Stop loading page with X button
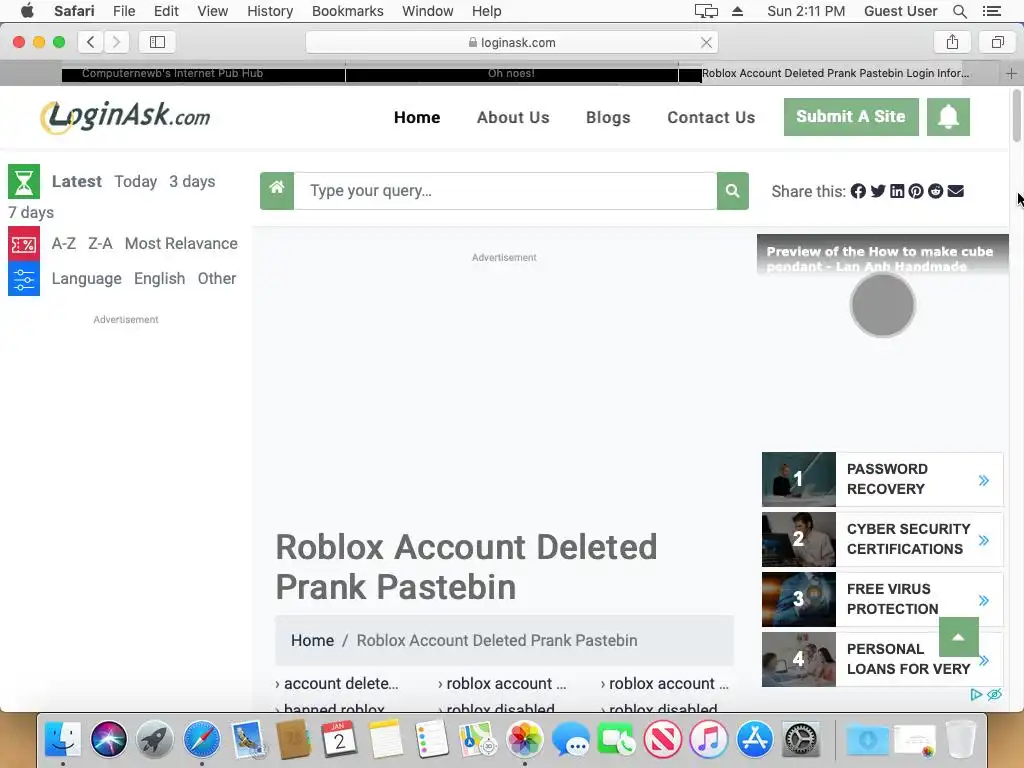This screenshot has height=768, width=1024. pyautogui.click(x=706, y=42)
